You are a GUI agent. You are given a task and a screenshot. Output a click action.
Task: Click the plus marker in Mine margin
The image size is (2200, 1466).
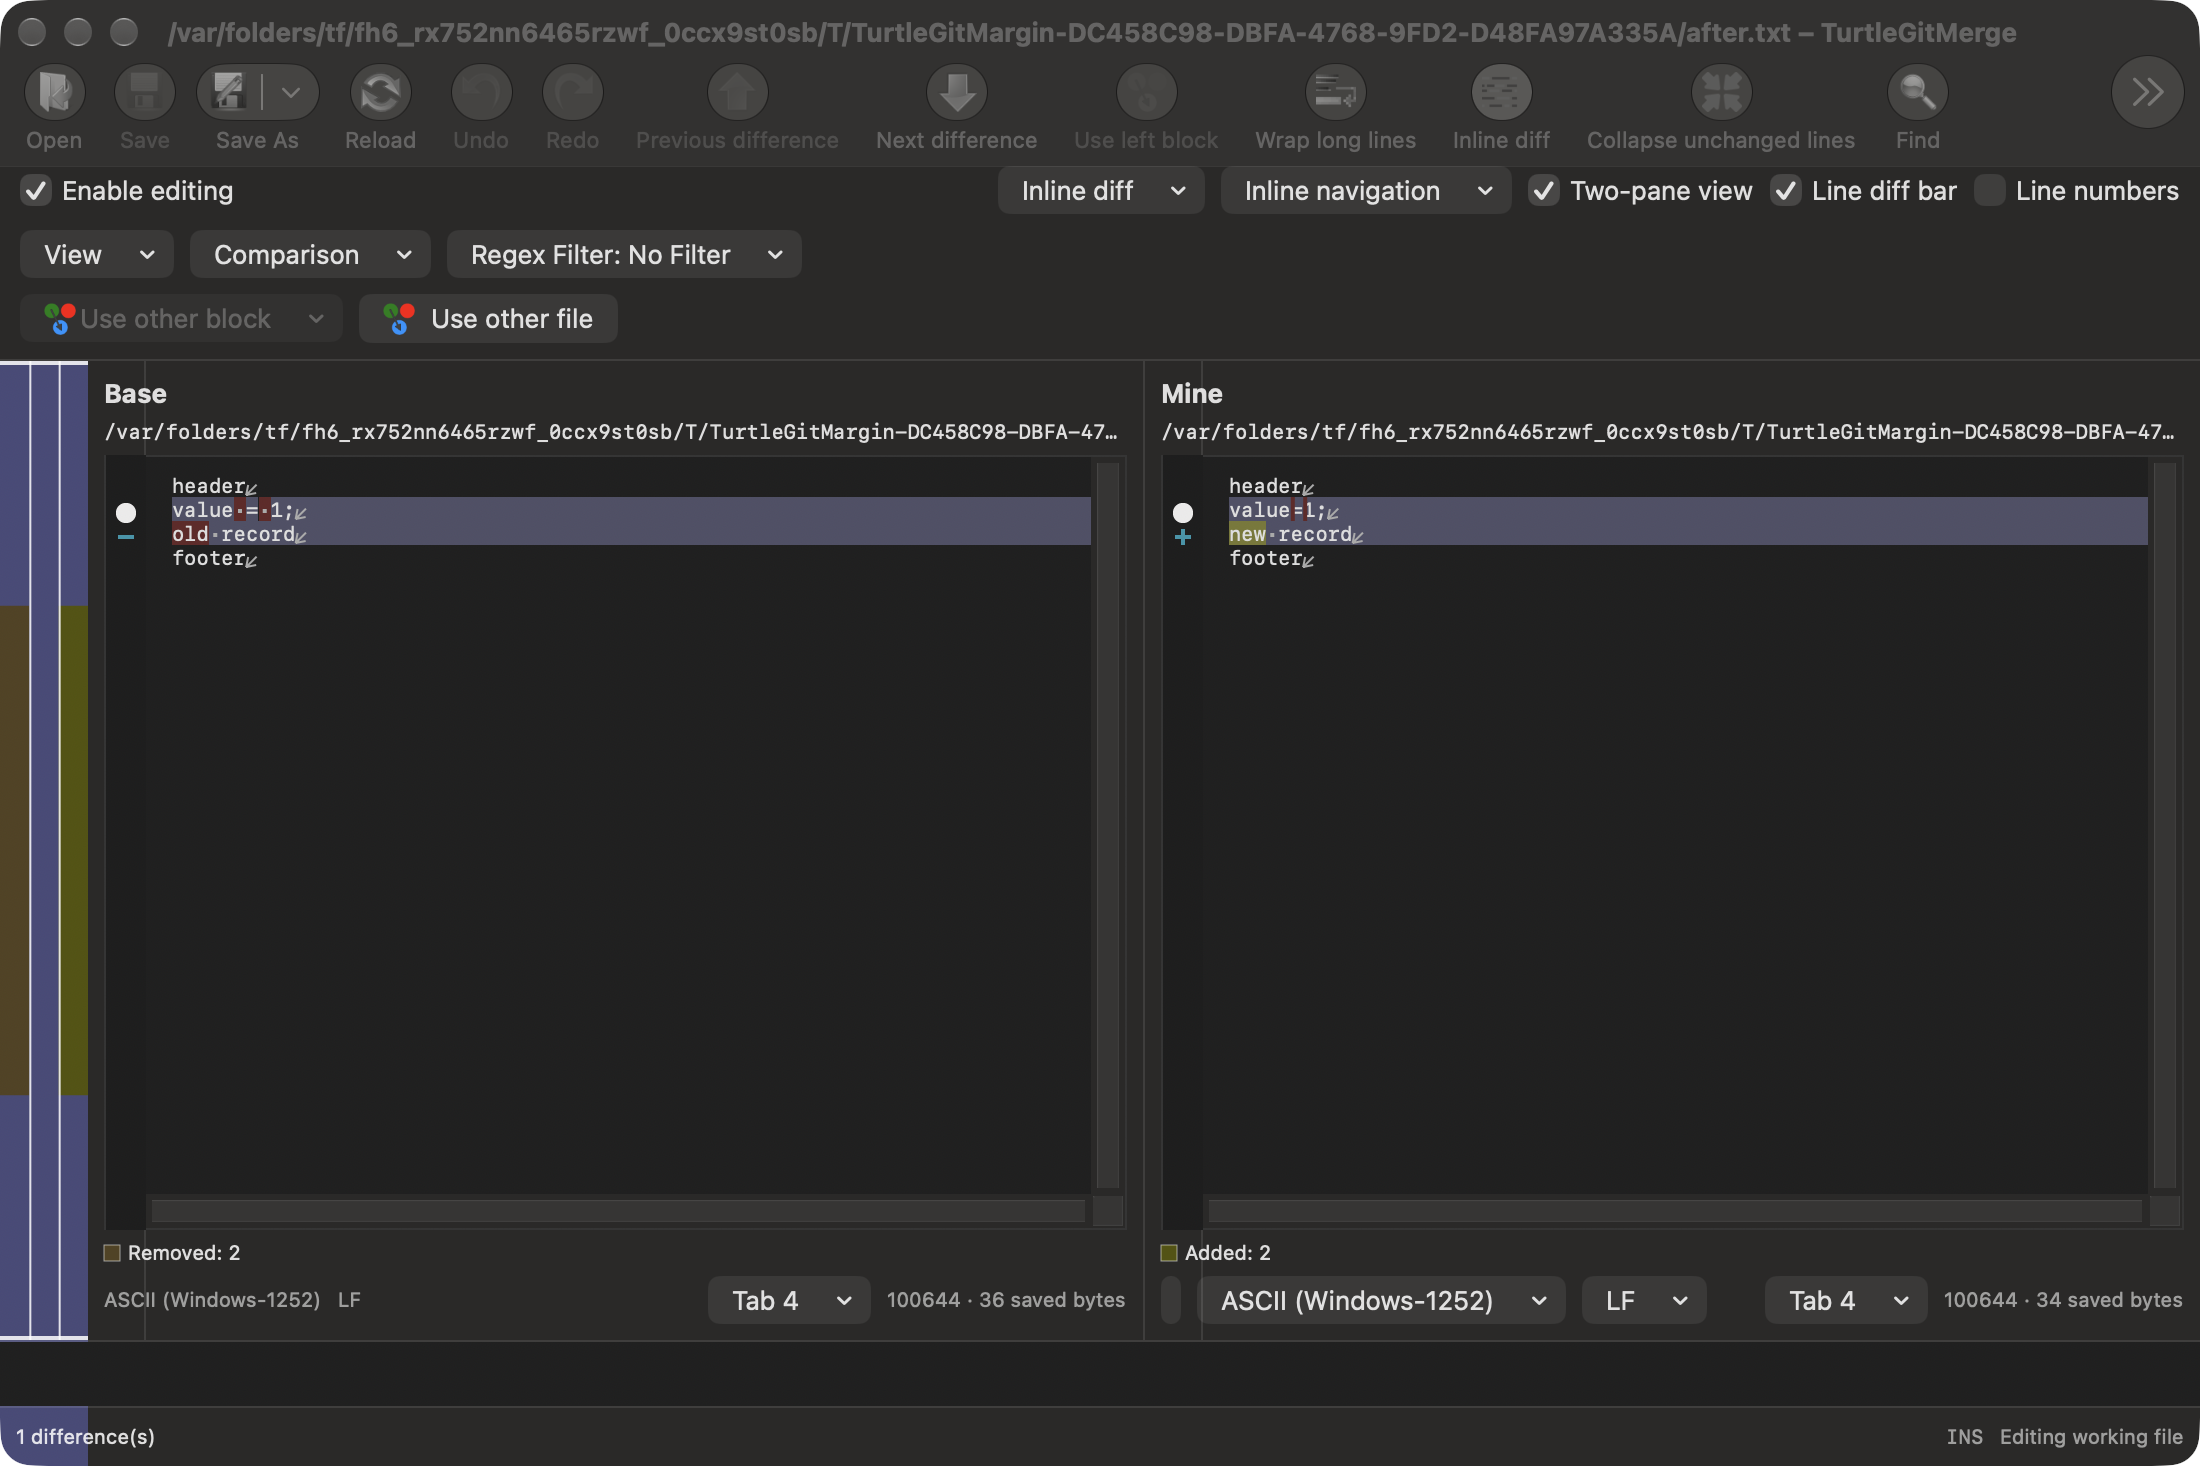[x=1183, y=538]
